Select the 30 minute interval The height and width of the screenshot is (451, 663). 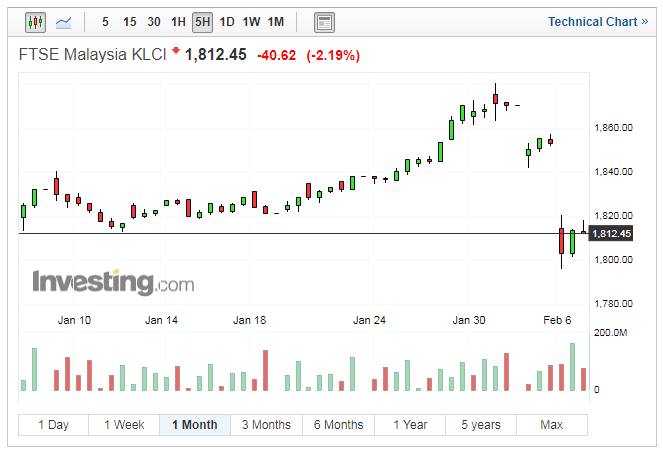(x=154, y=22)
